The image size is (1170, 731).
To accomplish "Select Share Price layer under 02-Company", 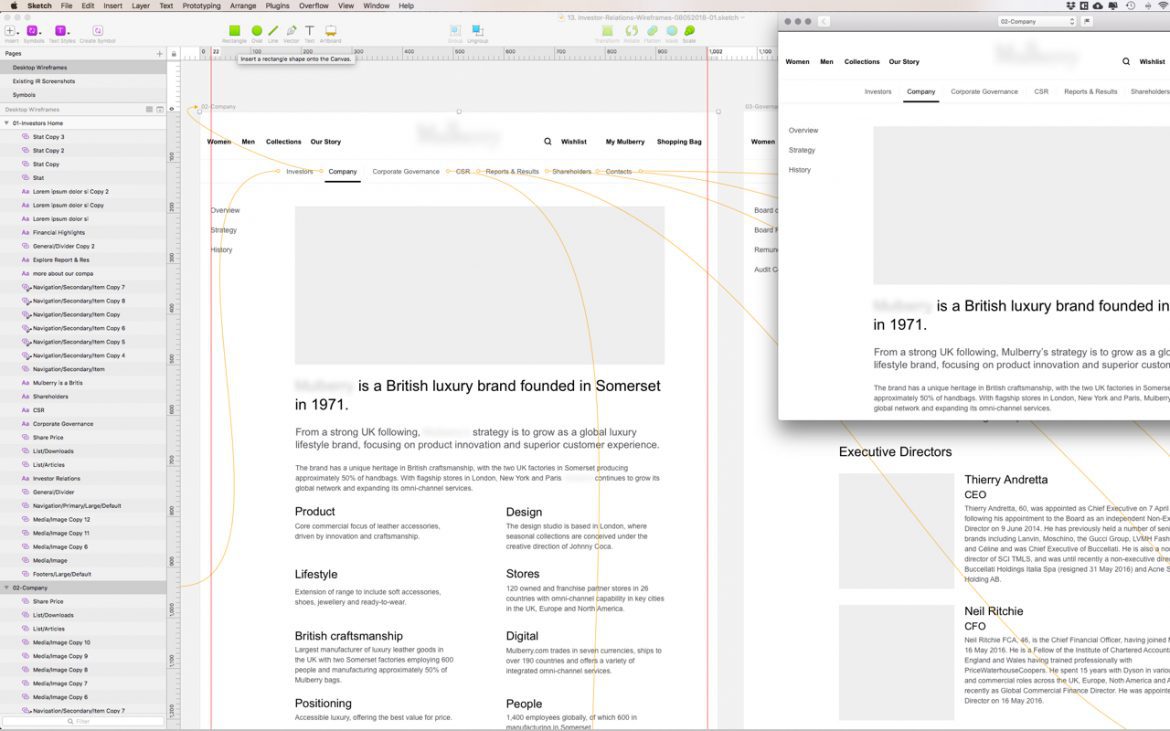I will click(x=83, y=601).
